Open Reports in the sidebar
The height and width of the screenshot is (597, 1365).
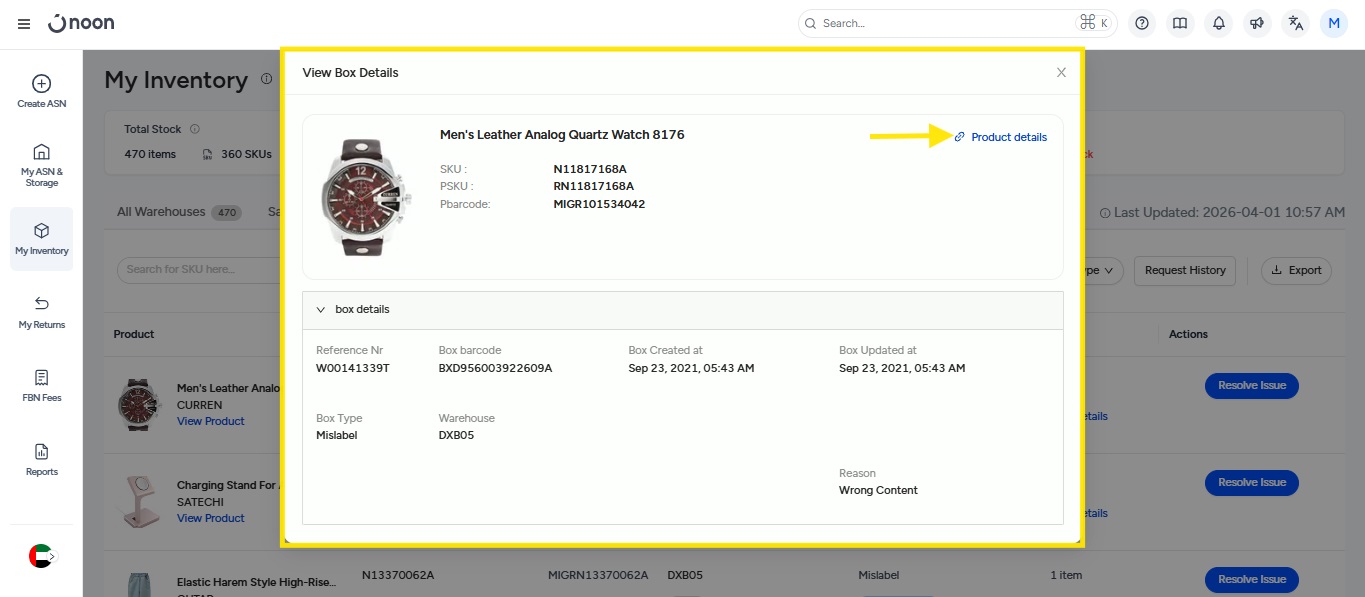pyautogui.click(x=42, y=459)
